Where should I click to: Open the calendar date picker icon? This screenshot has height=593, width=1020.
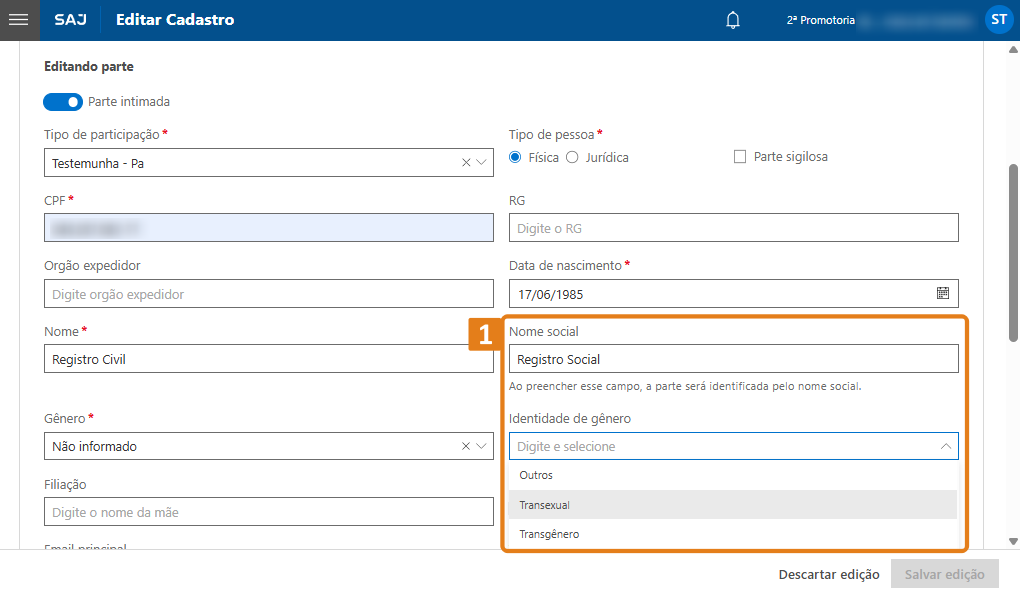[x=942, y=293]
